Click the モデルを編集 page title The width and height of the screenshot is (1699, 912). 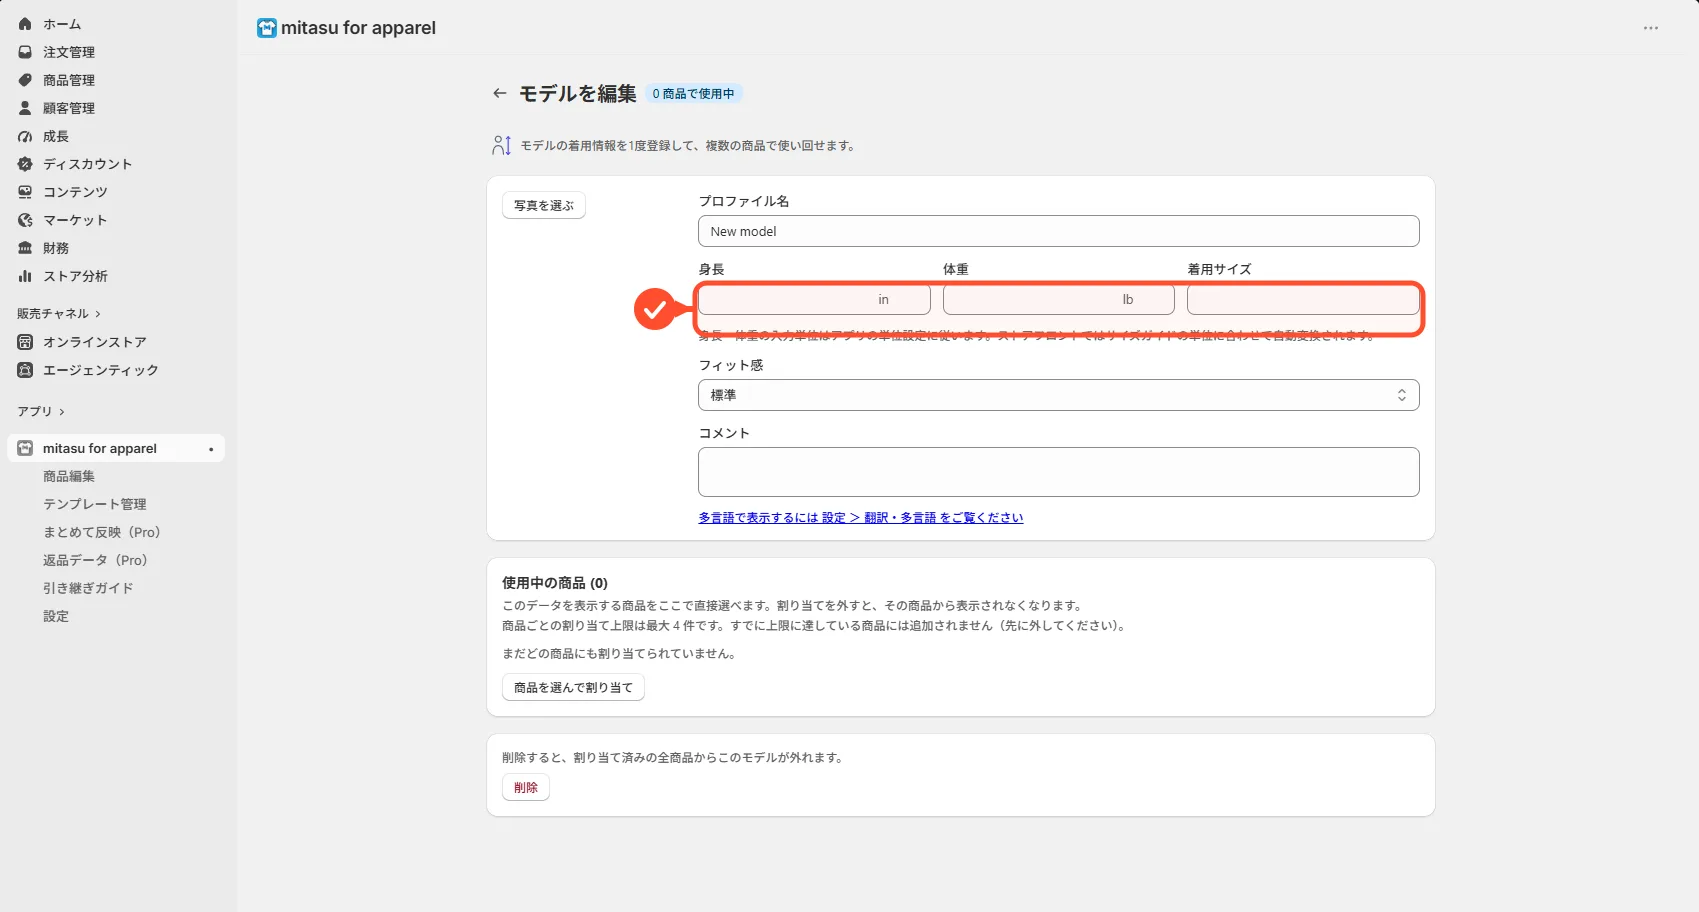tap(577, 93)
